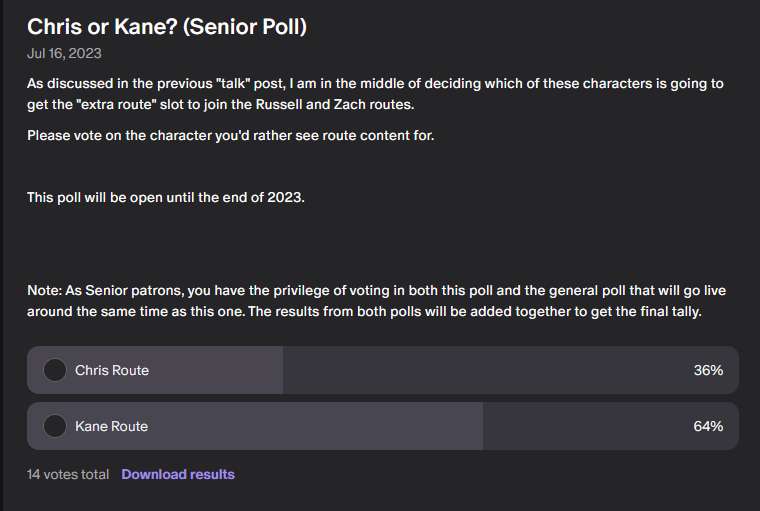Screen dimensions: 760x511
Task: Click the "Kane Route" option label
Action: (x=111, y=426)
